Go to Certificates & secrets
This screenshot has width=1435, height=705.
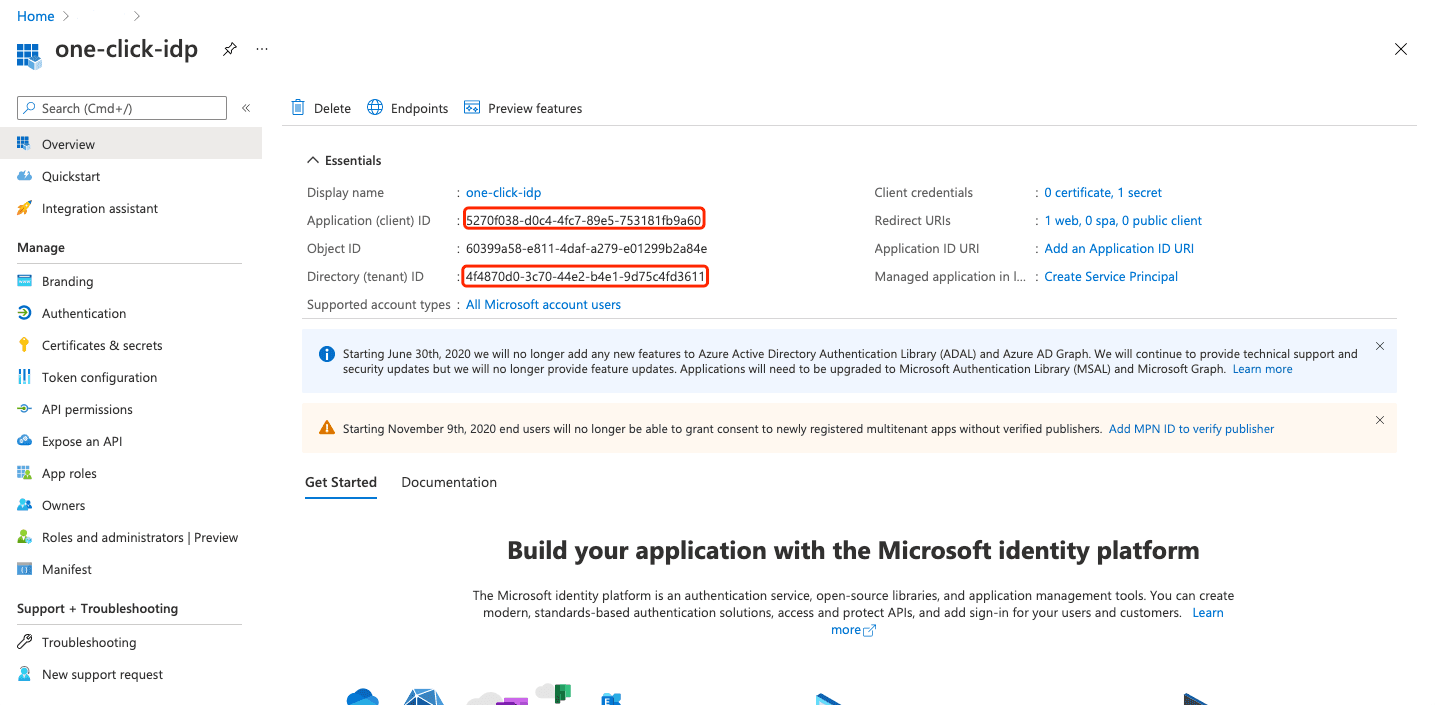(102, 345)
